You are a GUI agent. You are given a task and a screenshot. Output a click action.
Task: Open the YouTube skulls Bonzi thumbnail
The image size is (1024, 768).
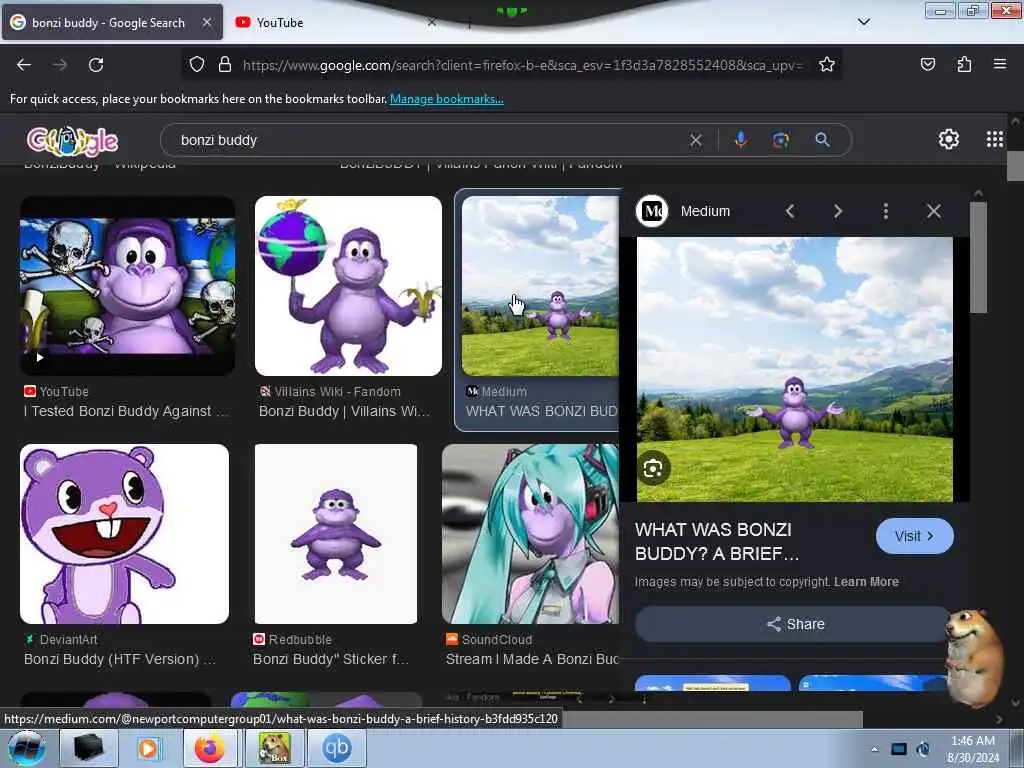click(127, 286)
